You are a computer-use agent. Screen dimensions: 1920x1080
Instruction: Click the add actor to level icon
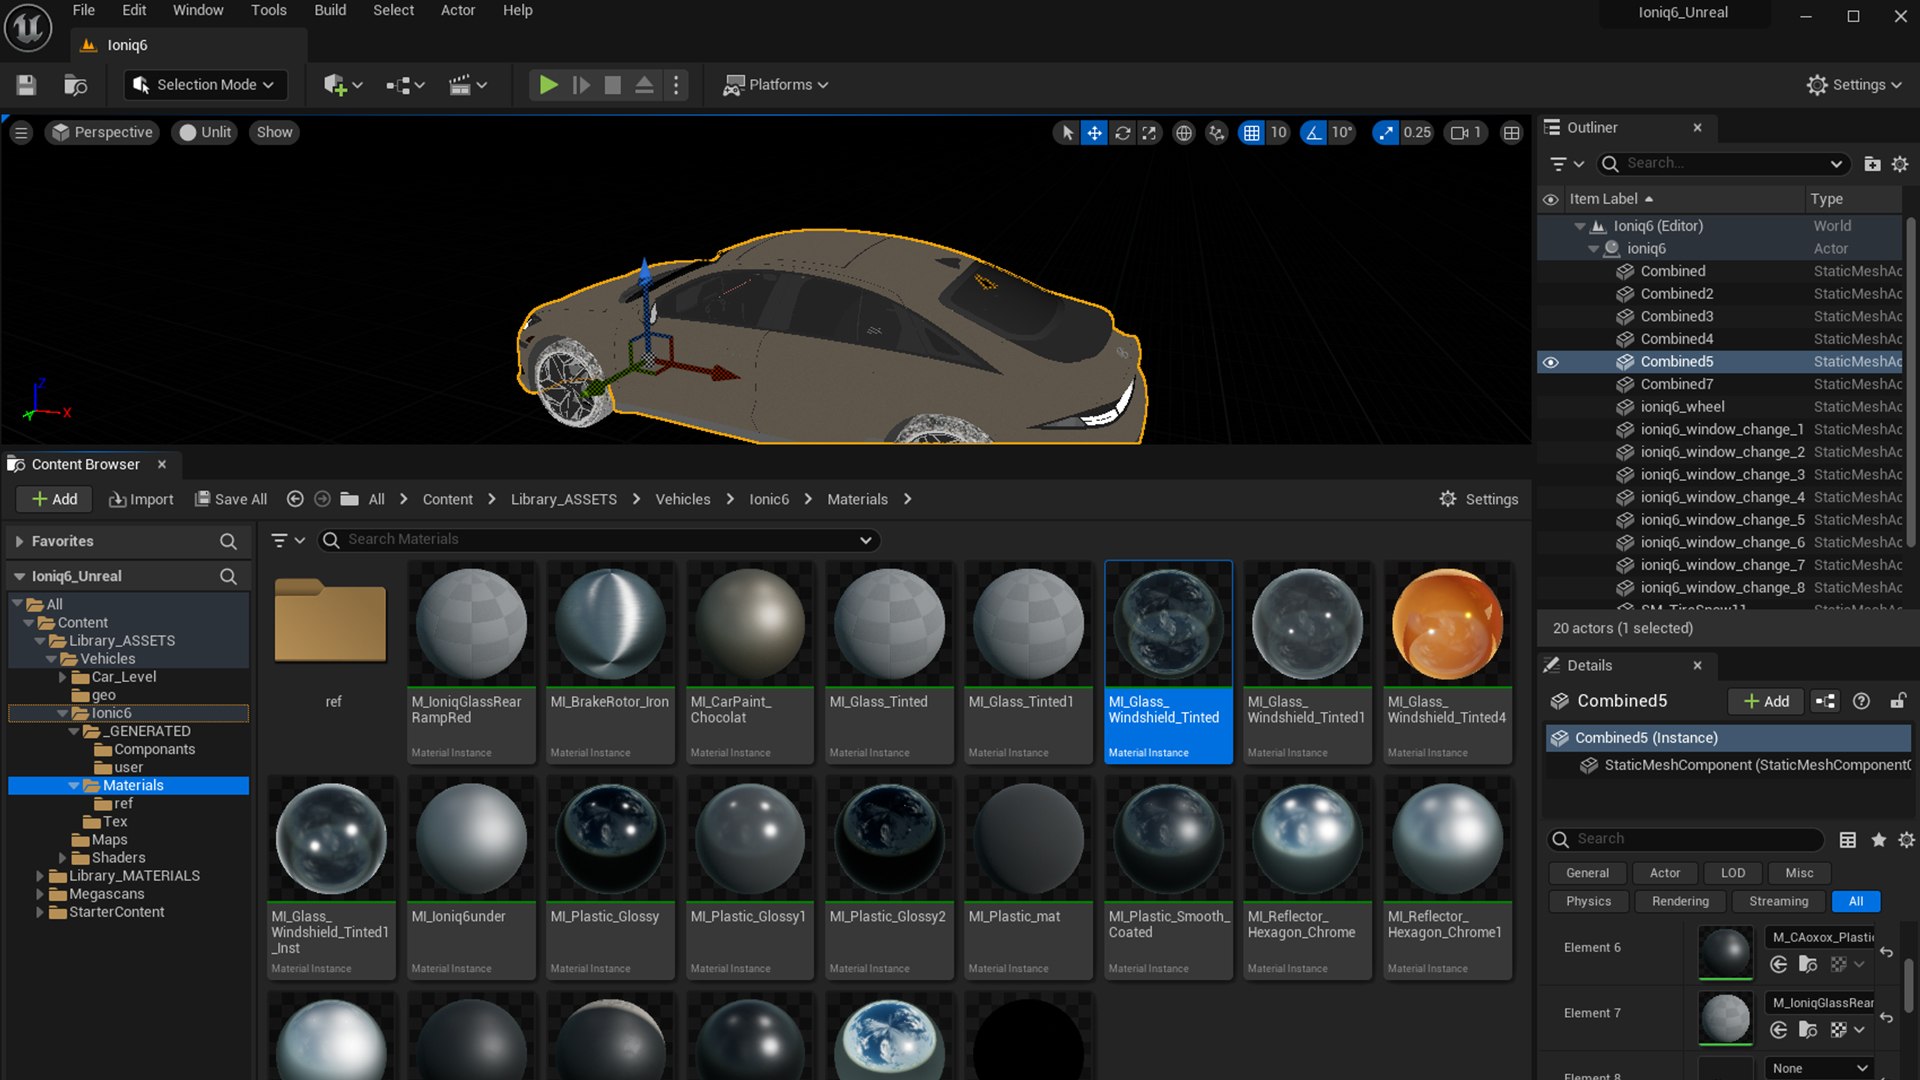point(342,85)
